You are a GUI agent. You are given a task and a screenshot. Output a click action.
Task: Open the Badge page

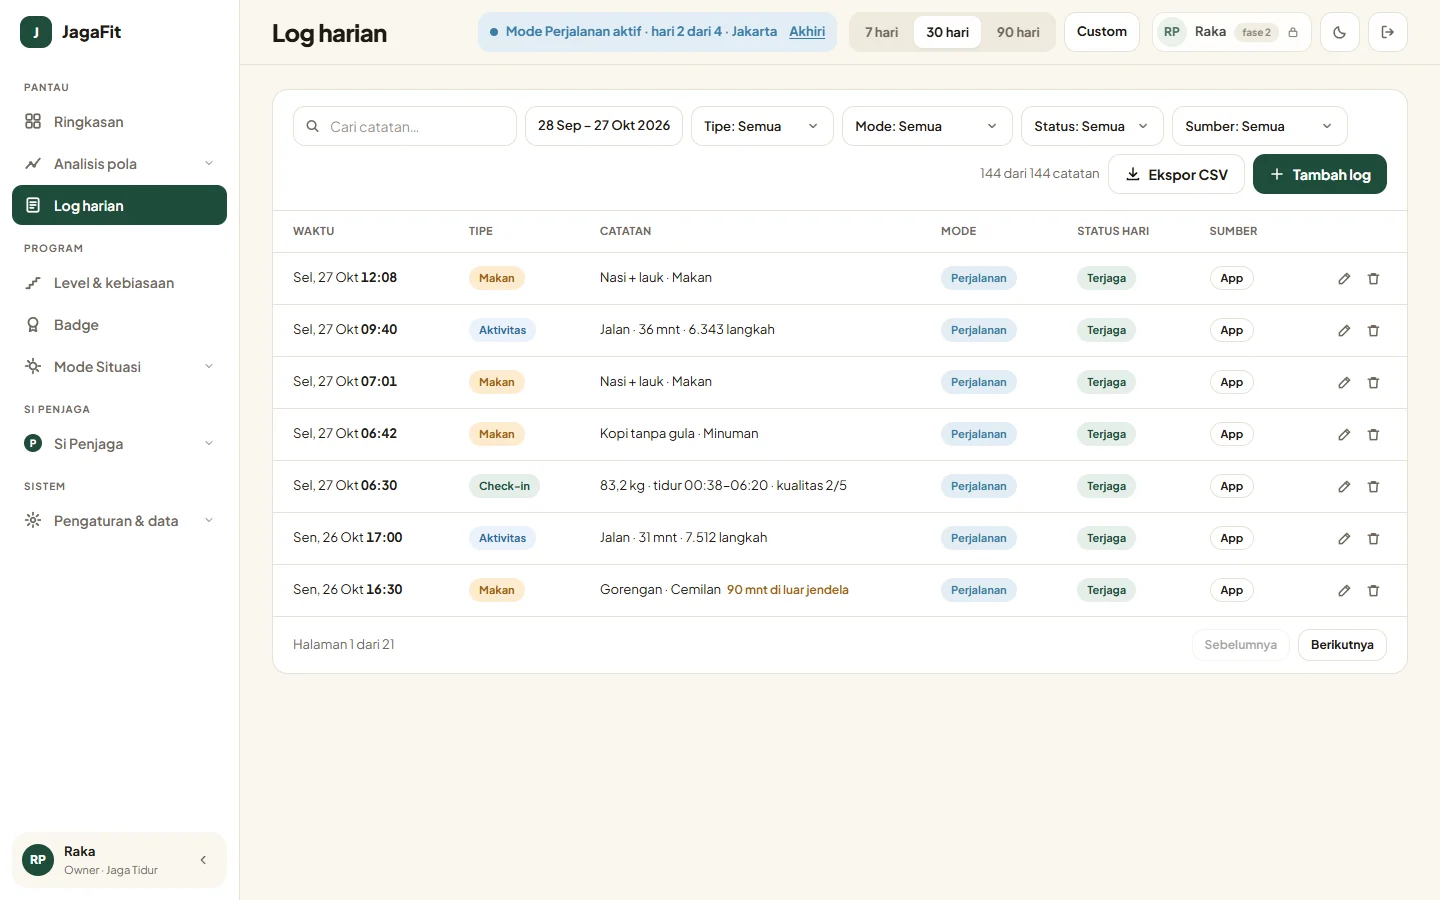pyautogui.click(x=119, y=325)
